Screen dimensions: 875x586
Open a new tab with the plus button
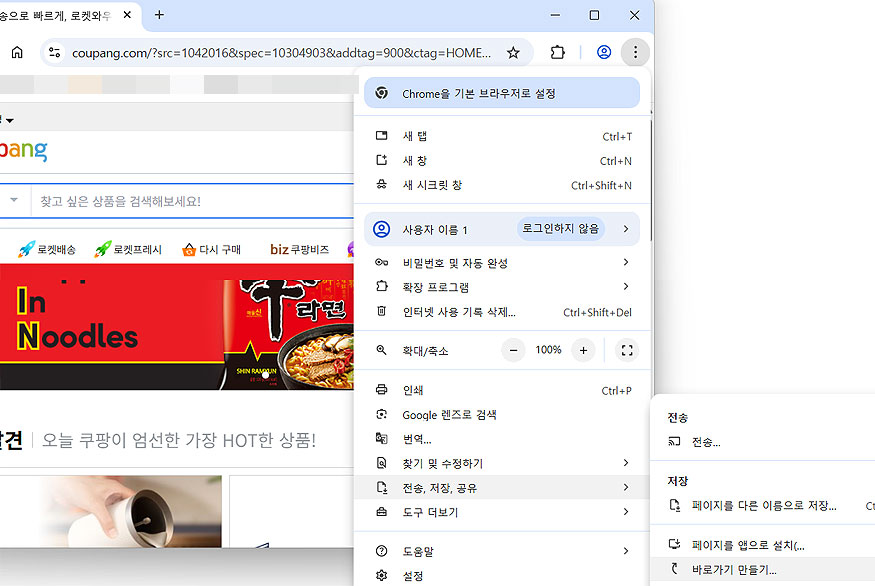159,15
